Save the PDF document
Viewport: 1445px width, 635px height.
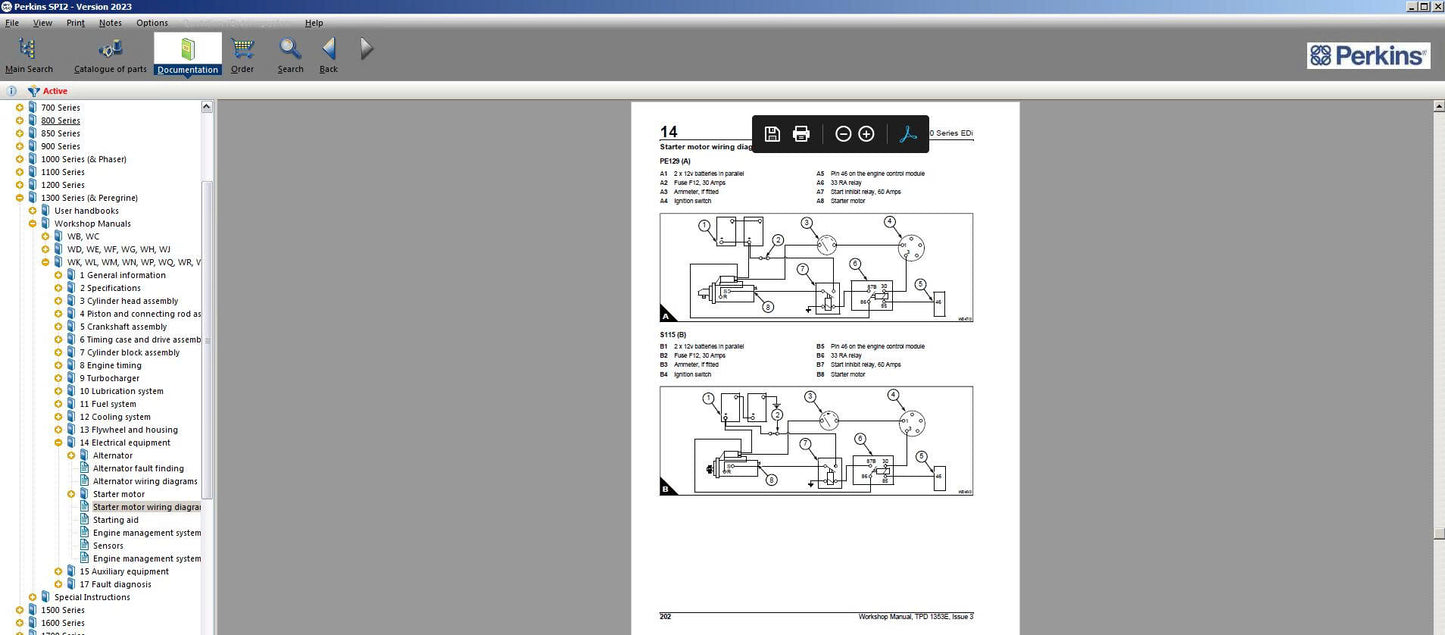coord(771,133)
